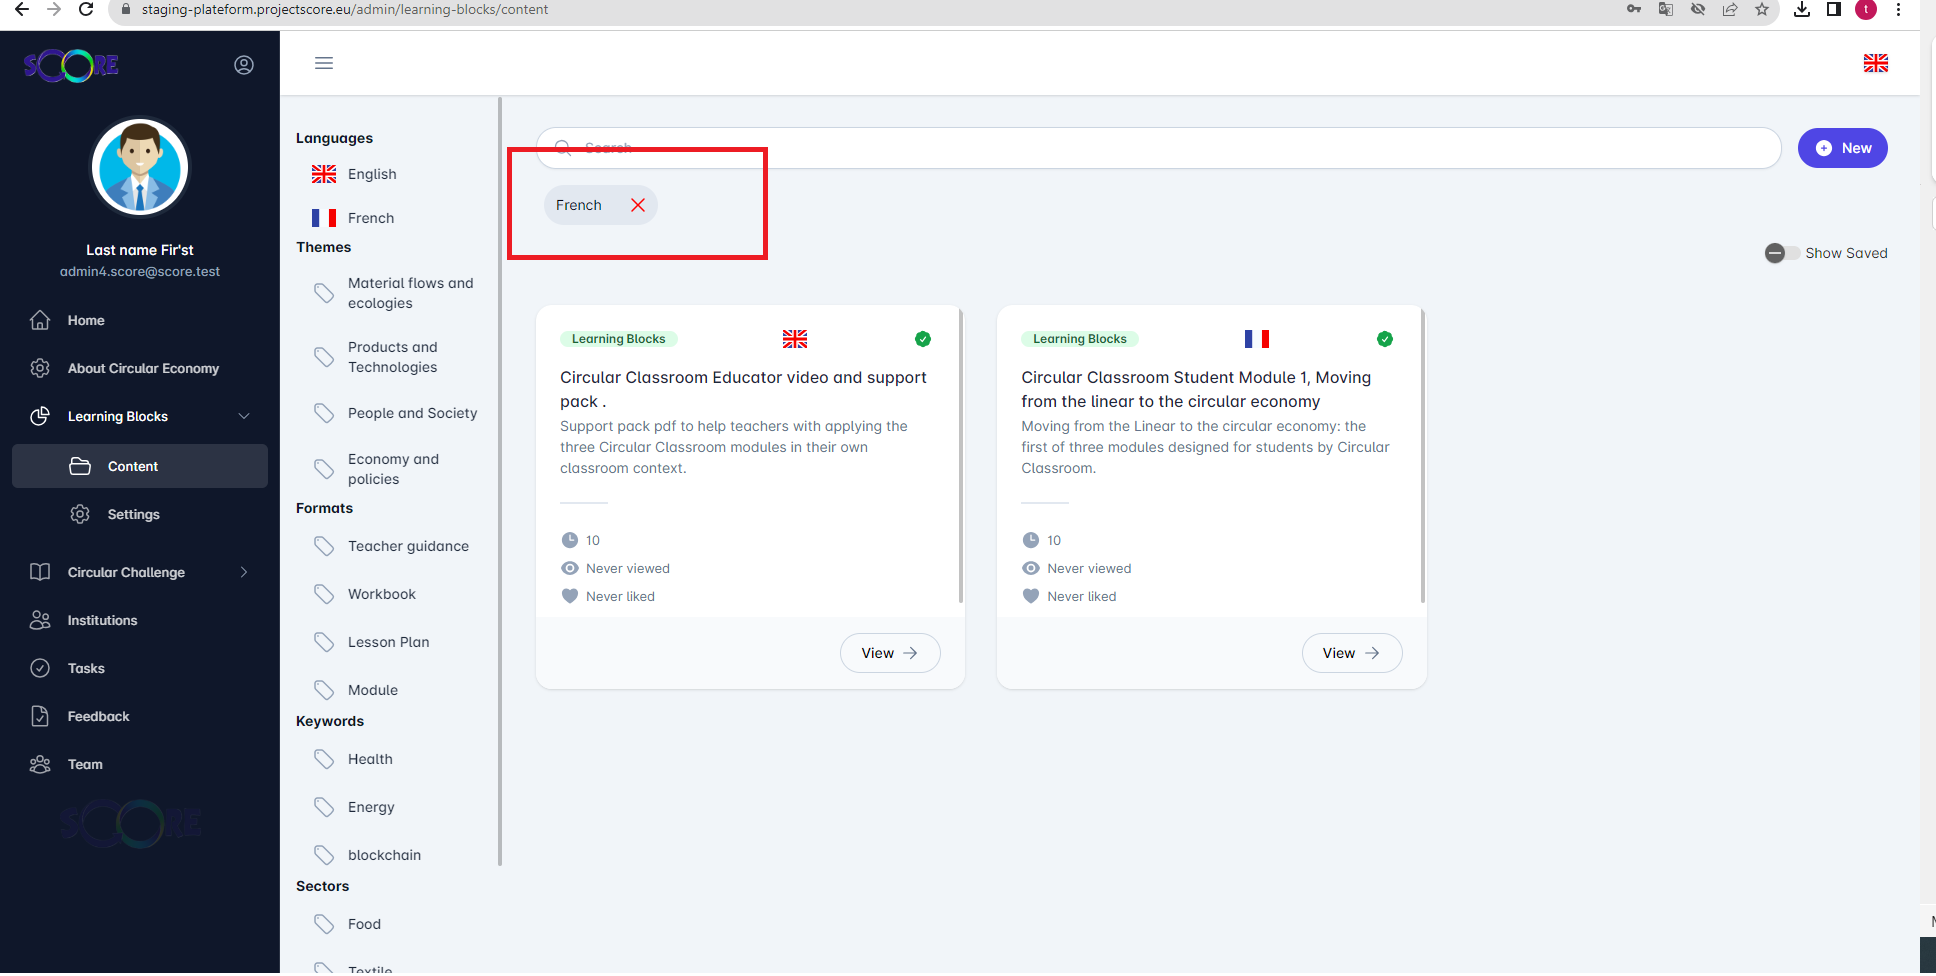Viewport: 1936px width, 976px height.
Task: Collapse the Learning Blocks menu
Action: pyautogui.click(x=244, y=416)
